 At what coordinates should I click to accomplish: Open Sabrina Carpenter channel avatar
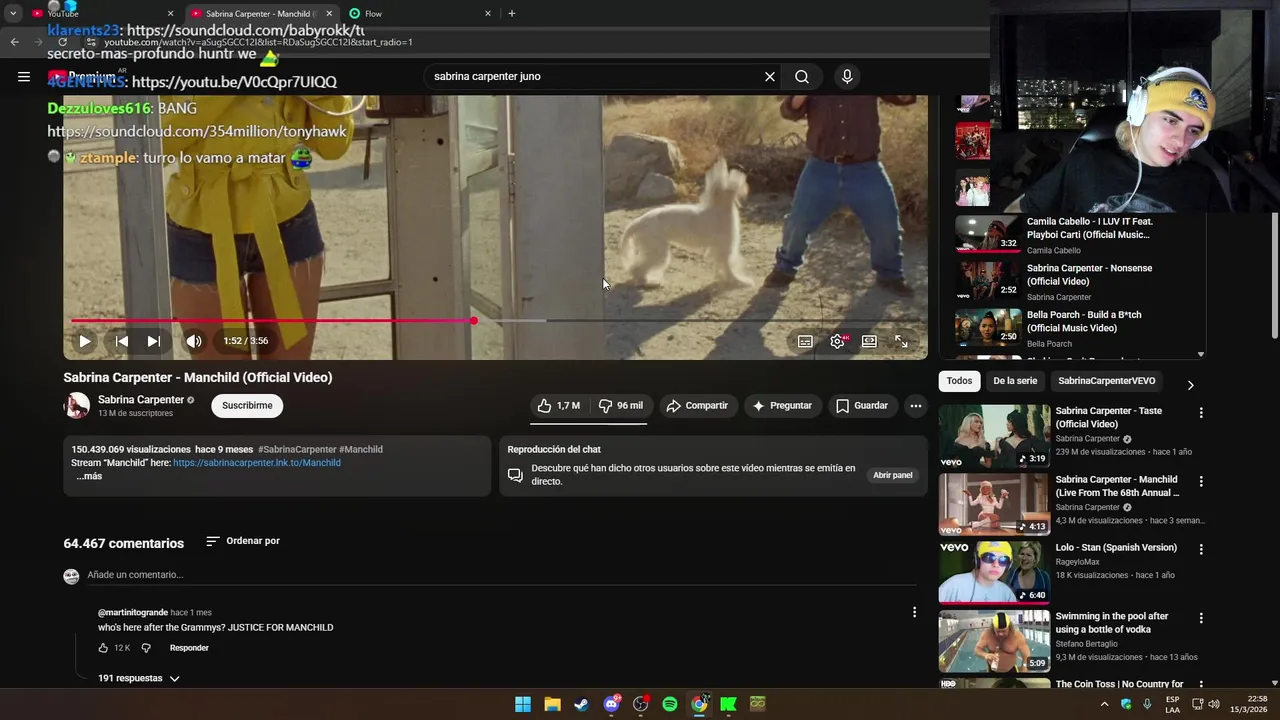point(77,405)
